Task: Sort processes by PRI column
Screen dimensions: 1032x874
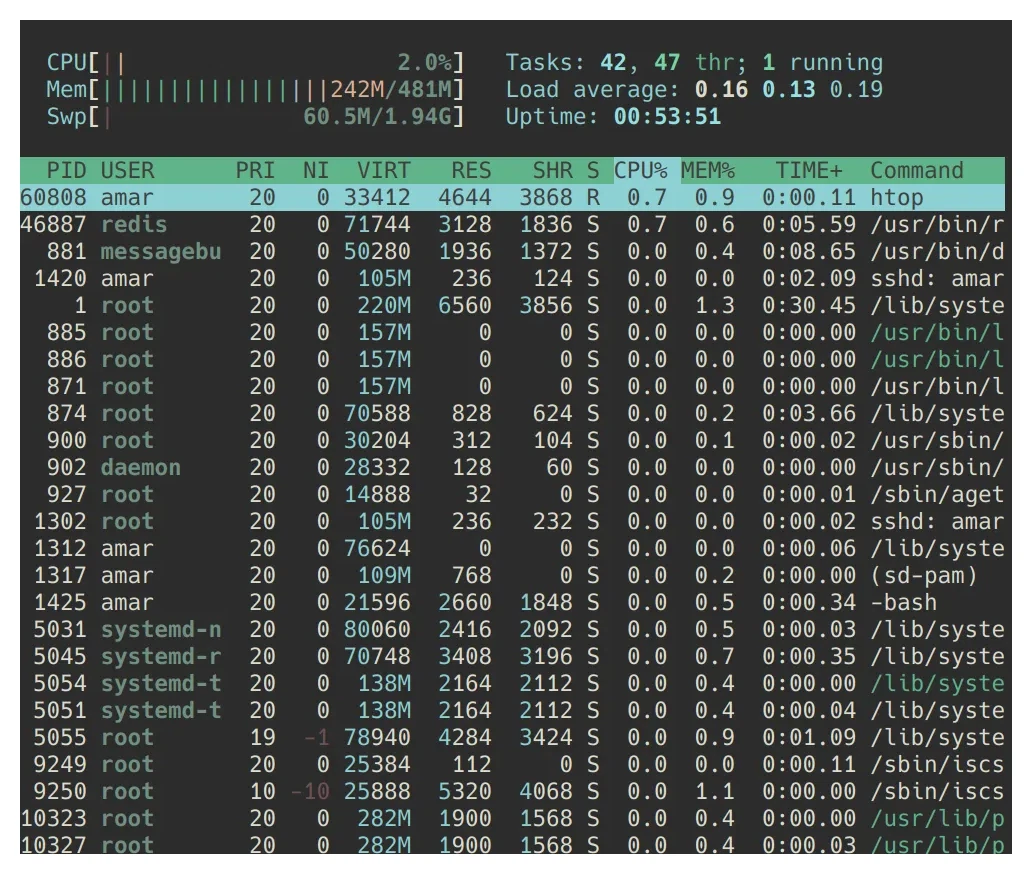Action: tap(255, 170)
